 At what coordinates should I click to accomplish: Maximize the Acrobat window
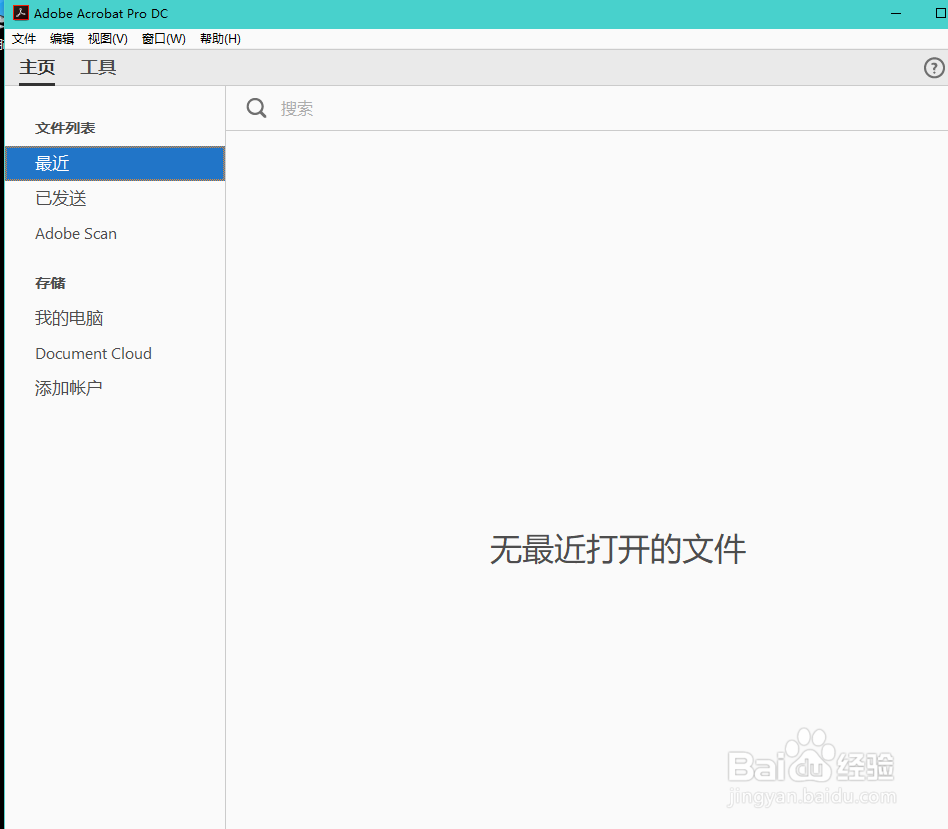tap(940, 13)
